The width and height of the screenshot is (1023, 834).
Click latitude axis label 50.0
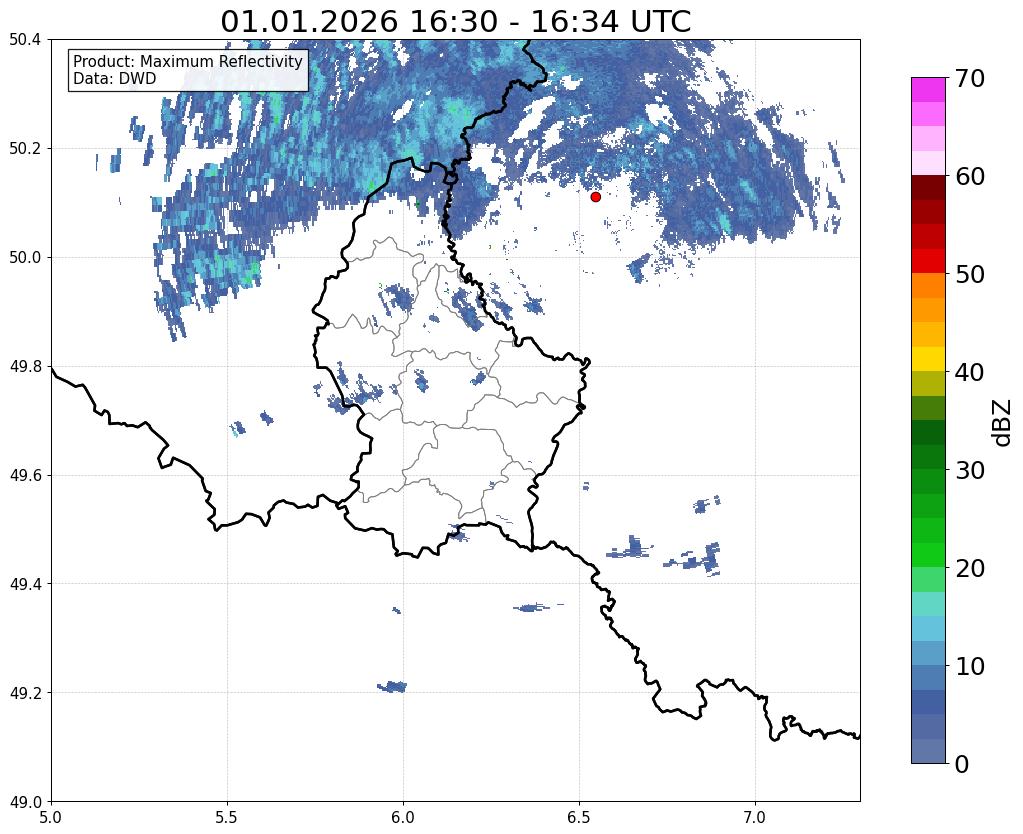(x=25, y=258)
